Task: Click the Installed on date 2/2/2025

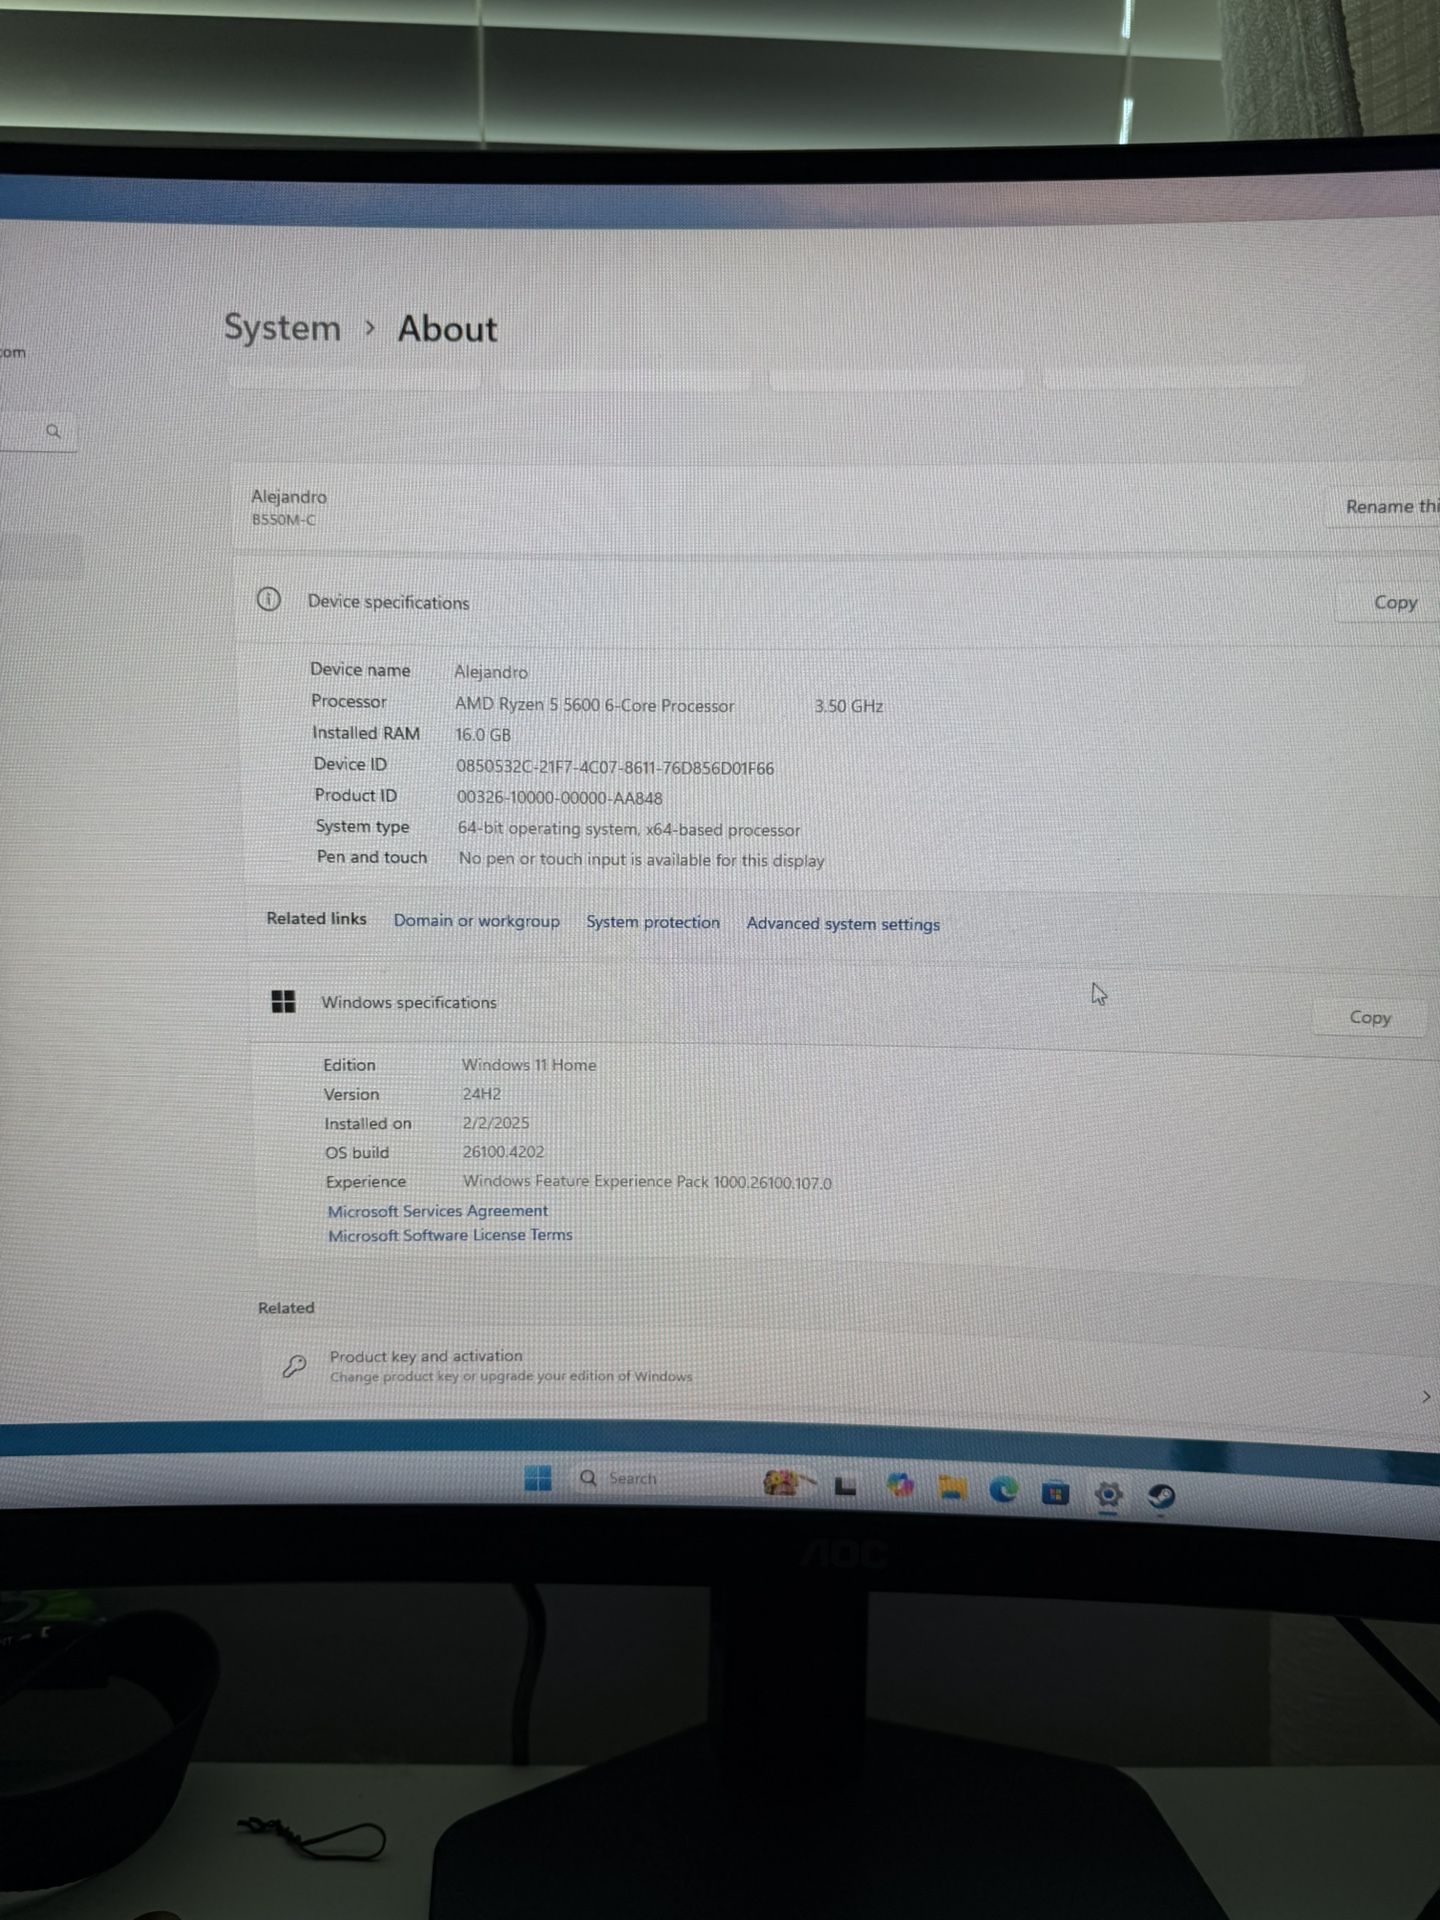Action: [496, 1123]
